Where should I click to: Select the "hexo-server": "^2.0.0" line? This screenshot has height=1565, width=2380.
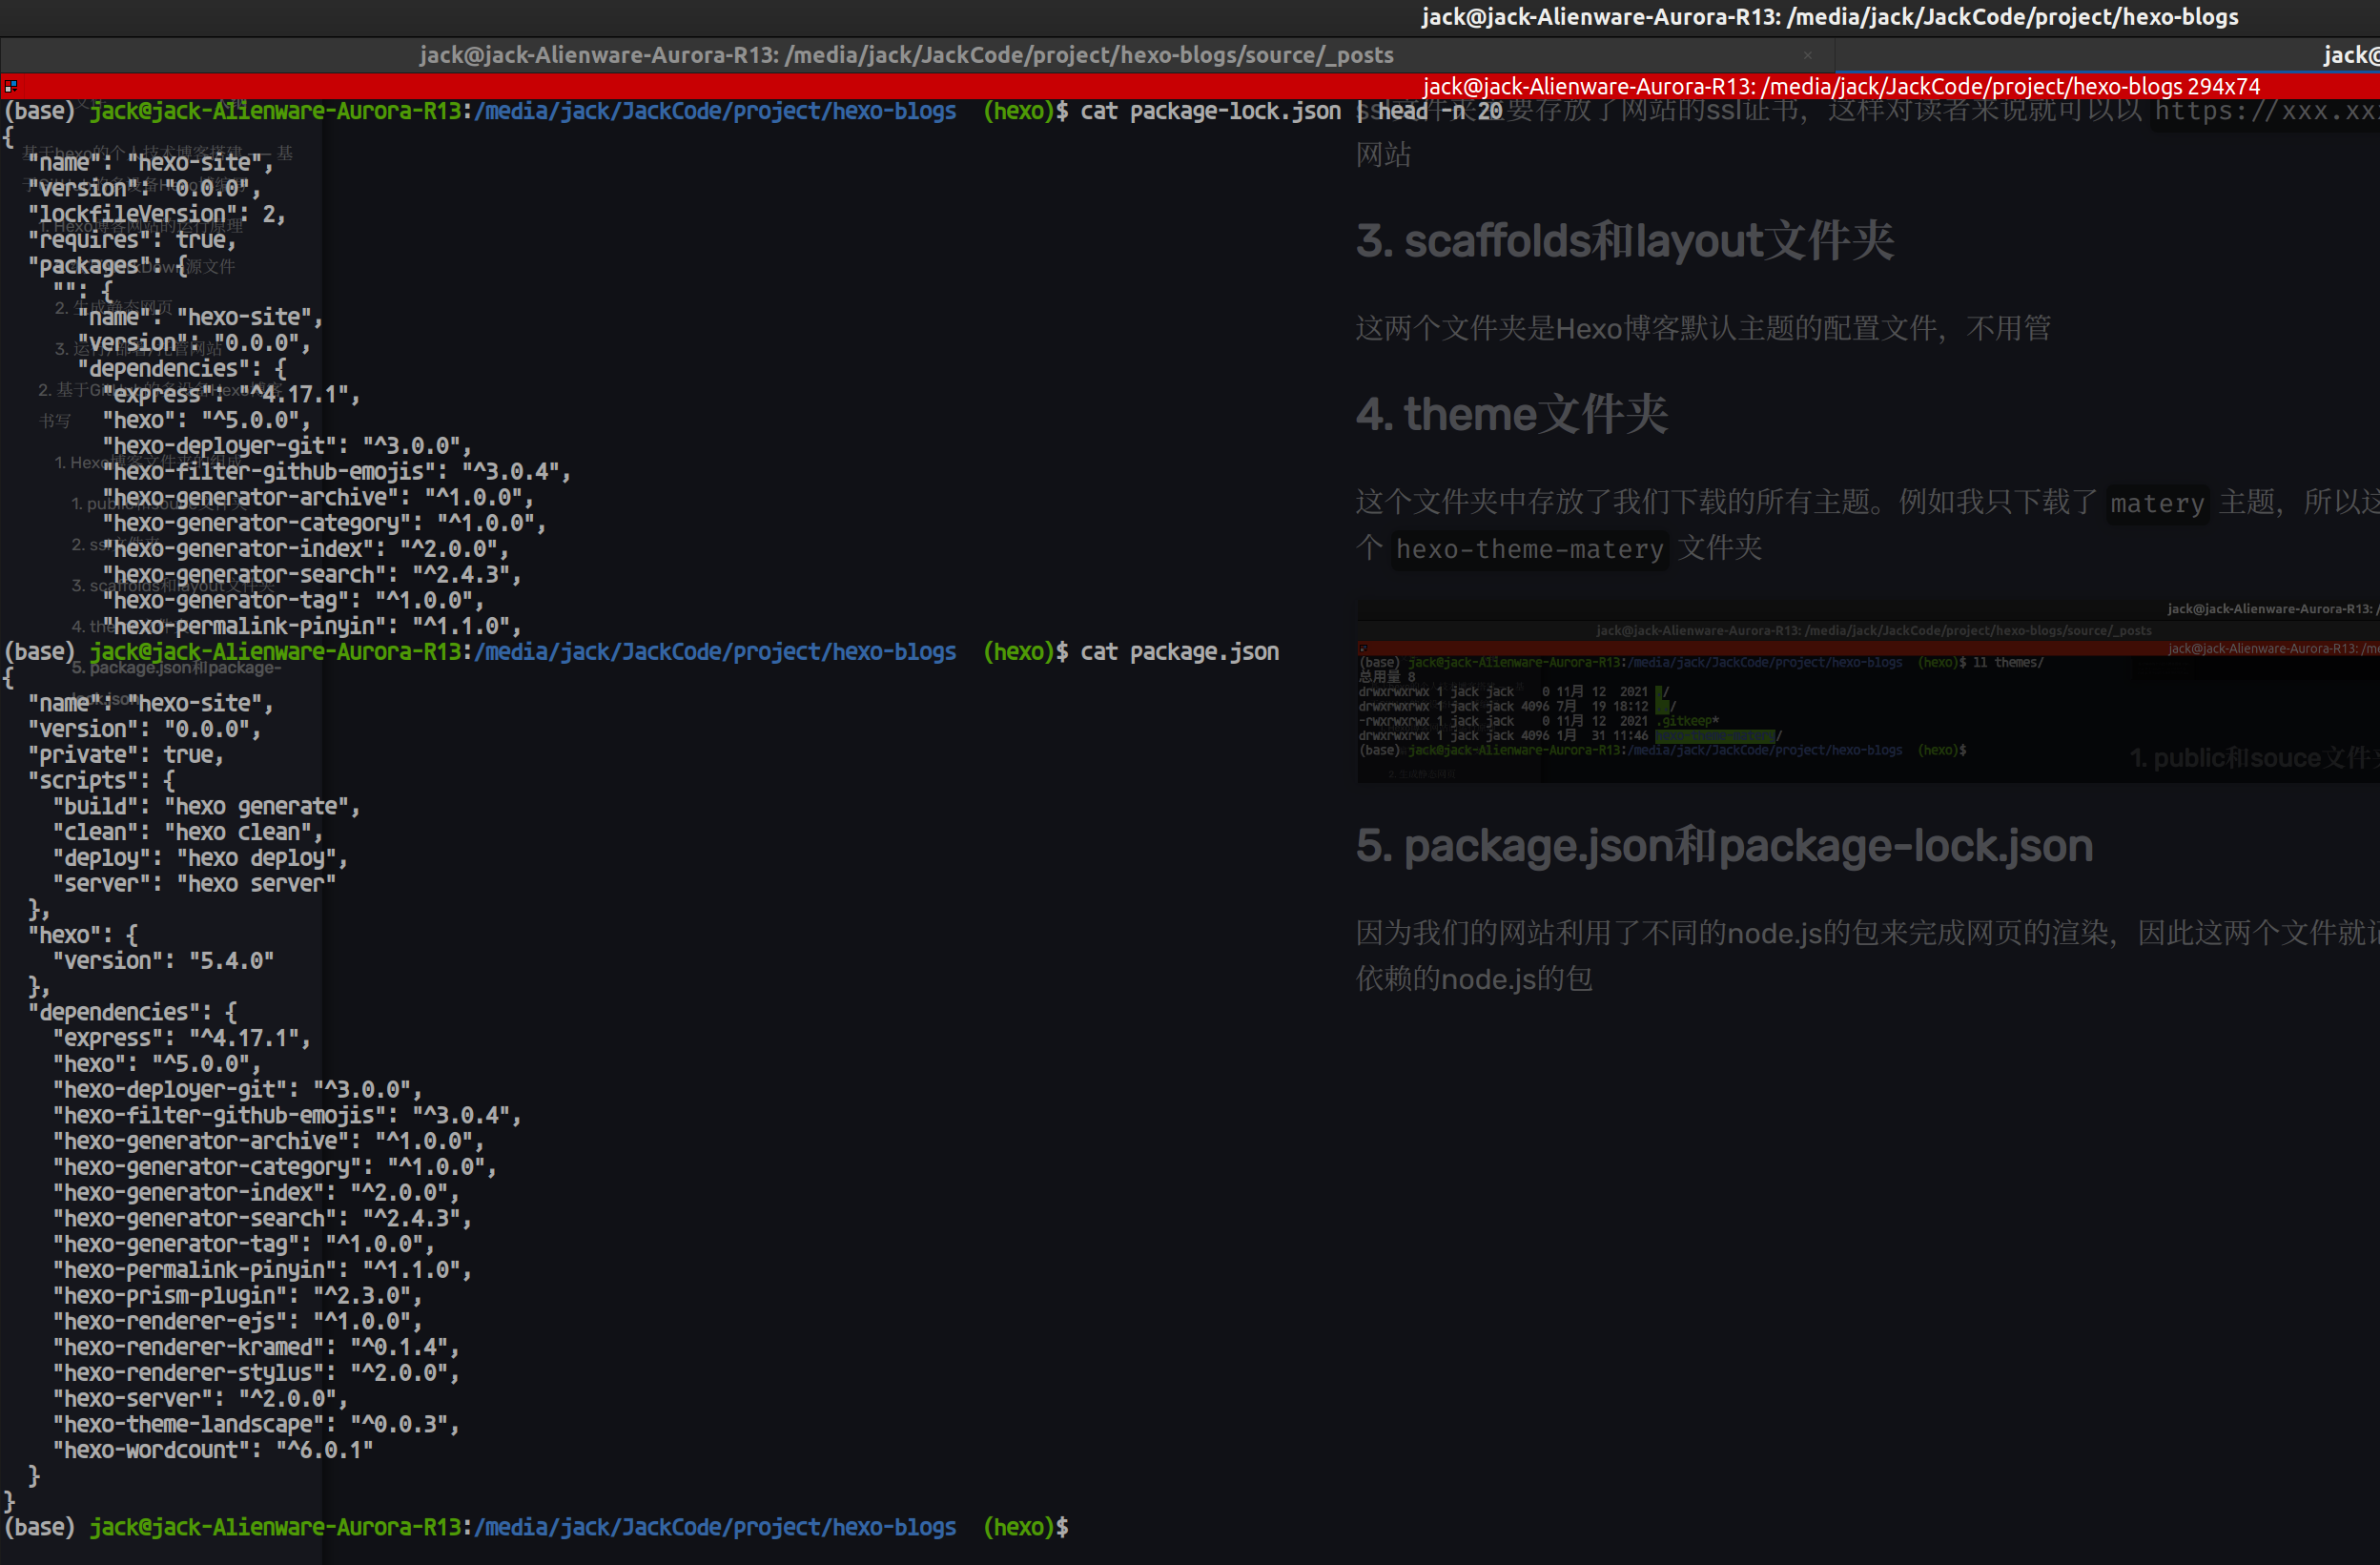pos(200,1399)
